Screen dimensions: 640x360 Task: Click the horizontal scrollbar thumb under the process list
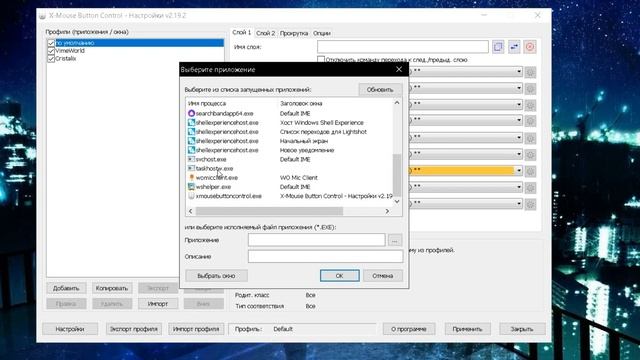coord(269,211)
